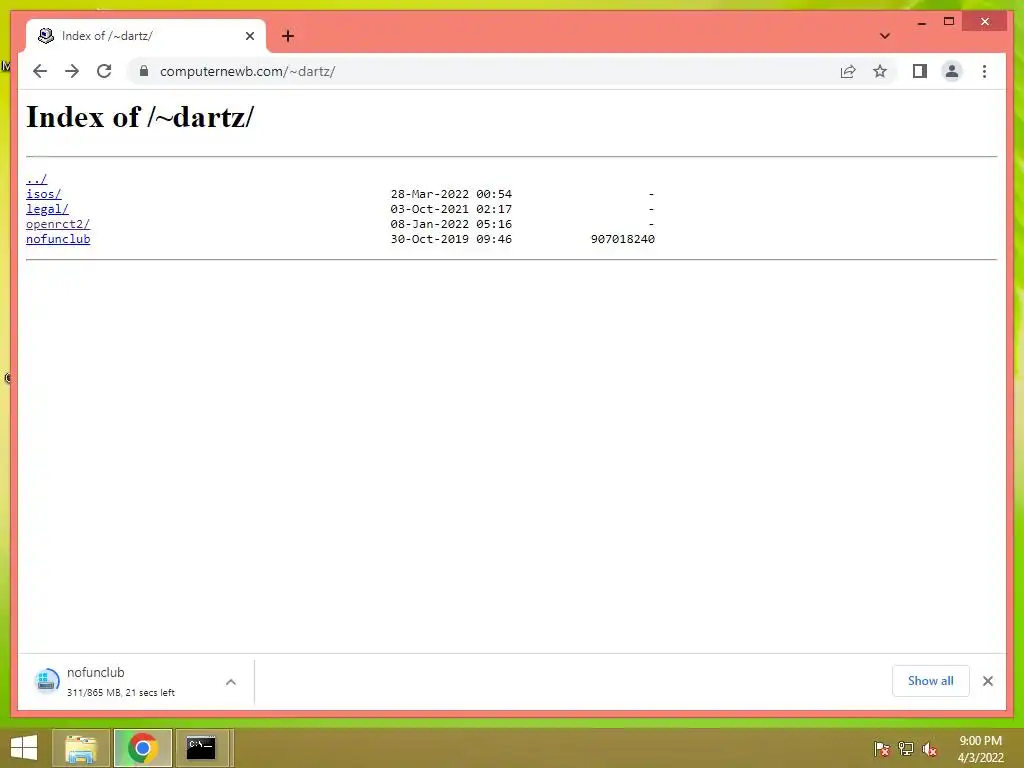Click the '28-Mar-2022 00:54' date

coord(451,194)
